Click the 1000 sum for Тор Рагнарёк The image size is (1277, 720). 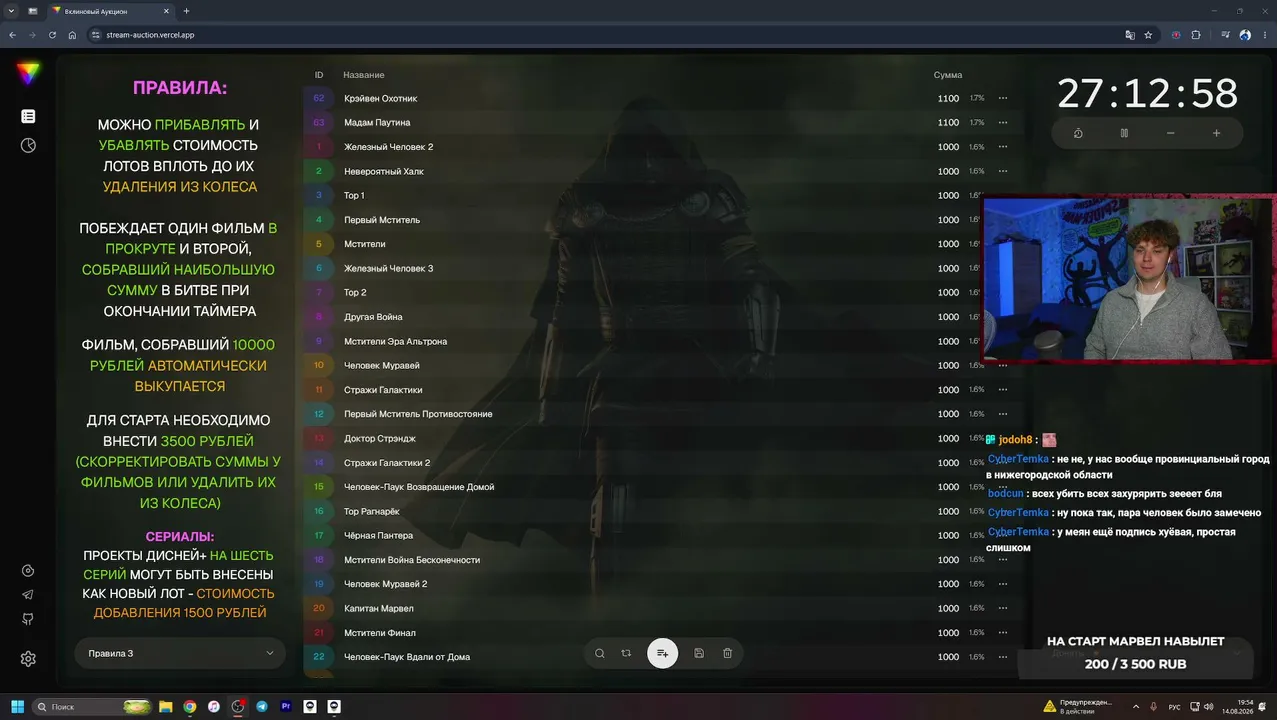click(948, 511)
